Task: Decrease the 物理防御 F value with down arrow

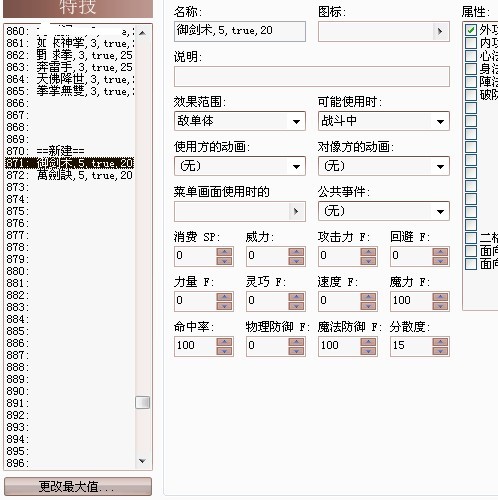Action: pyautogui.click(x=296, y=351)
